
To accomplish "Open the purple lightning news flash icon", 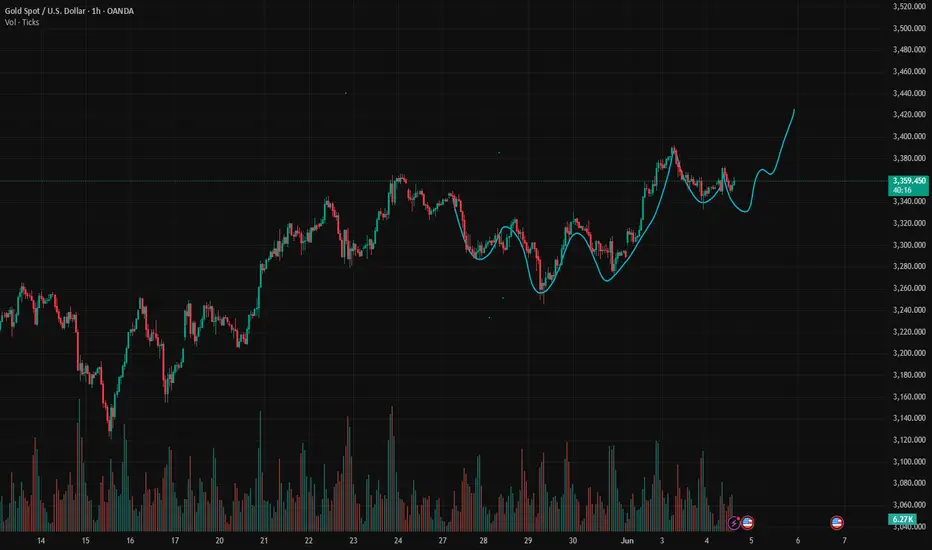I will coord(734,523).
